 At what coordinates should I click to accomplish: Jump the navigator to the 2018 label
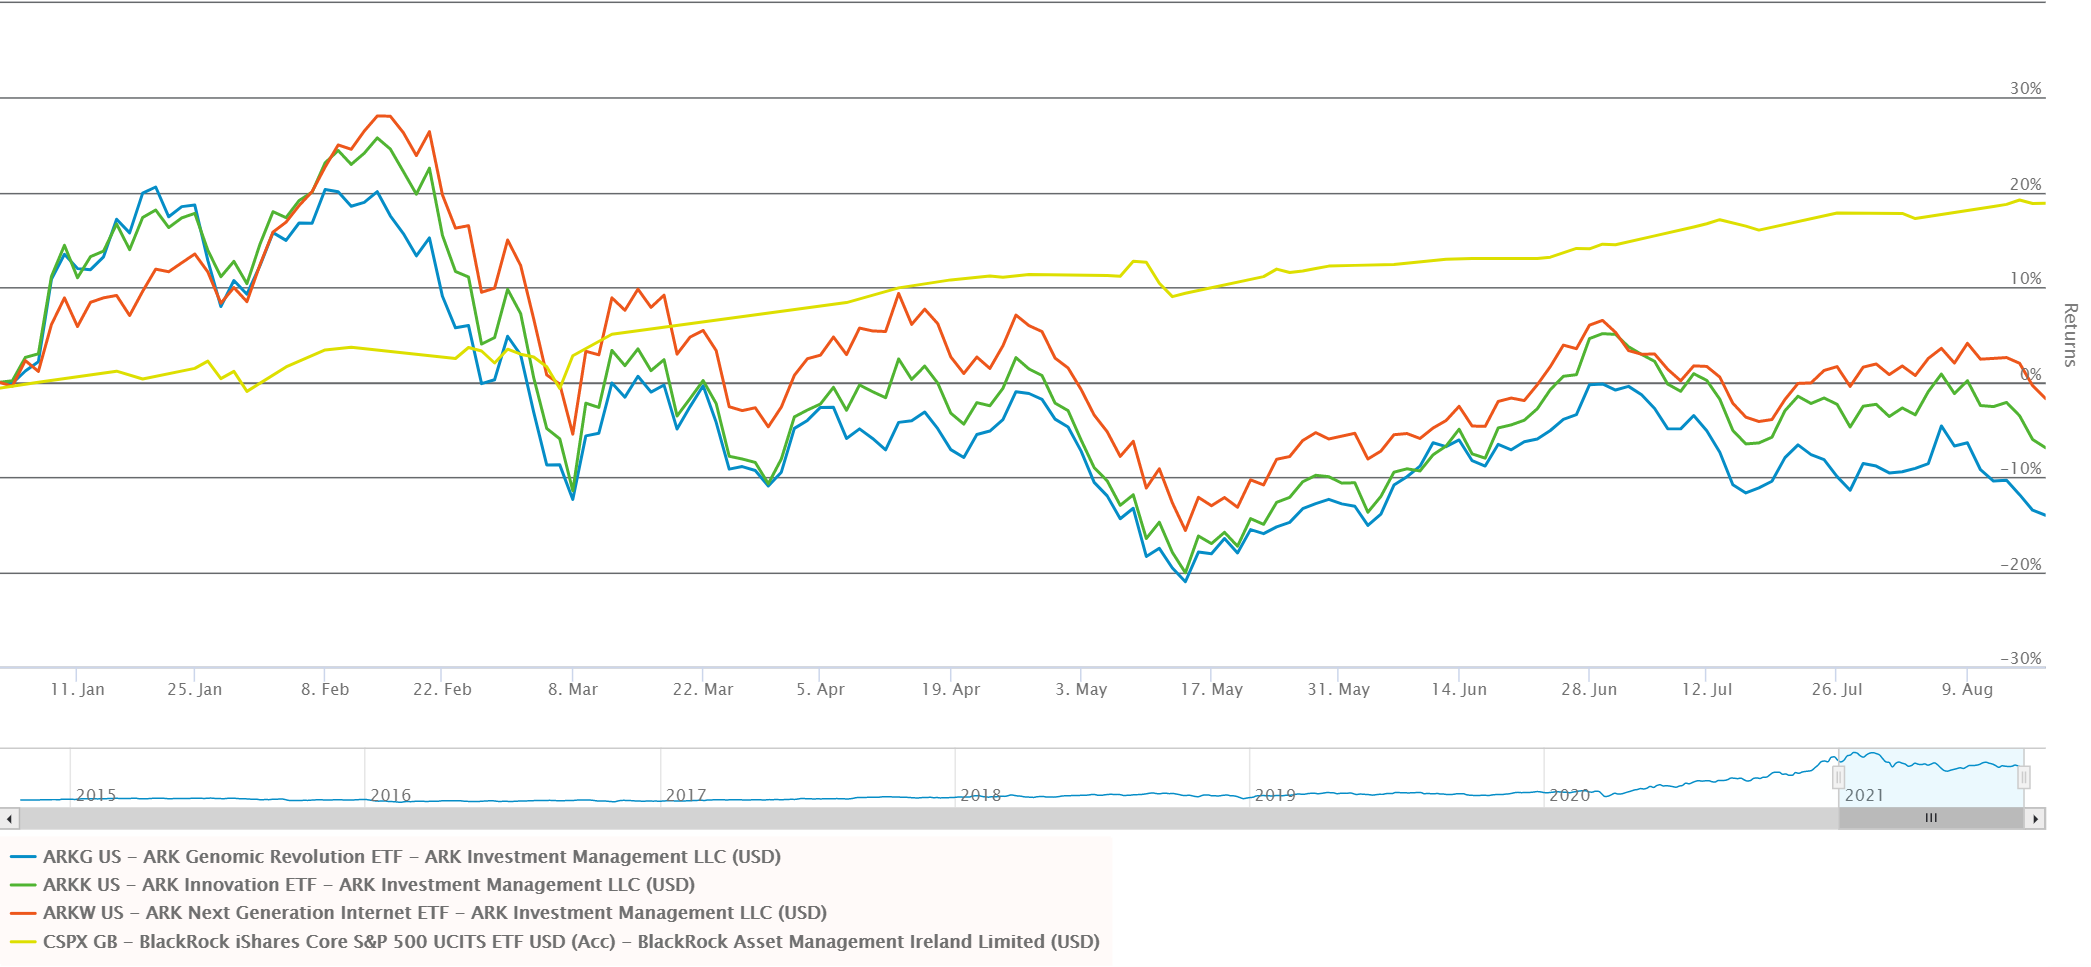pos(981,796)
